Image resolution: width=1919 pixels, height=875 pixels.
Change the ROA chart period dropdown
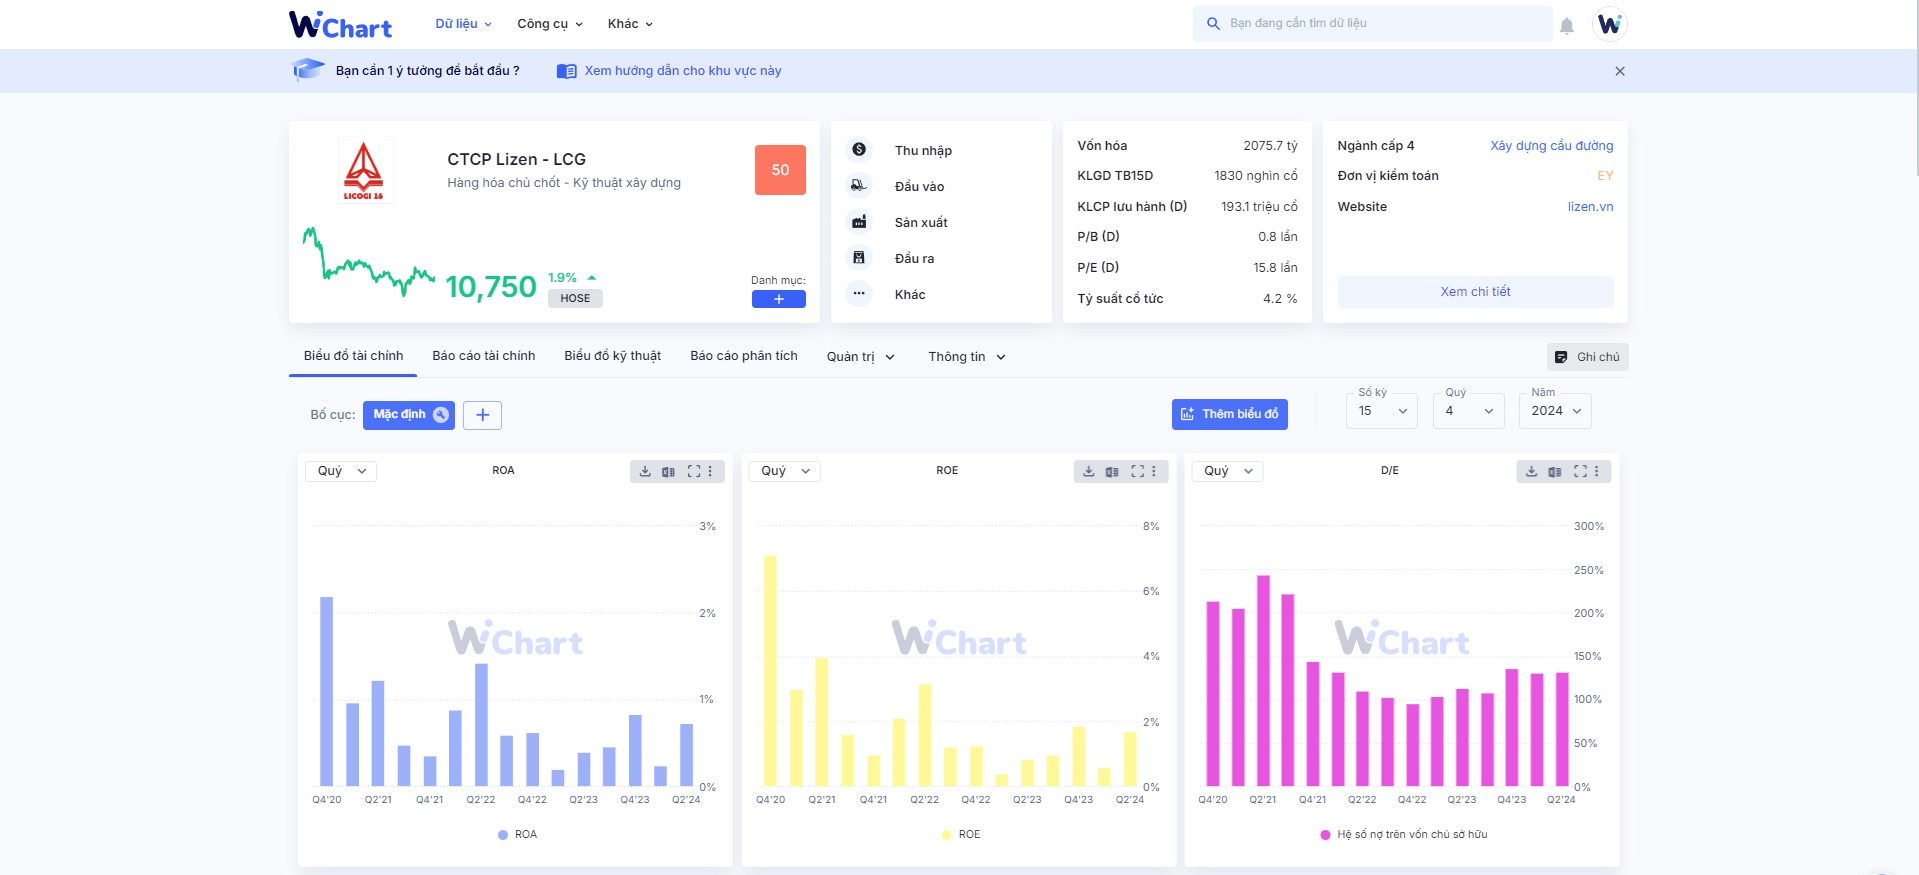click(x=341, y=471)
